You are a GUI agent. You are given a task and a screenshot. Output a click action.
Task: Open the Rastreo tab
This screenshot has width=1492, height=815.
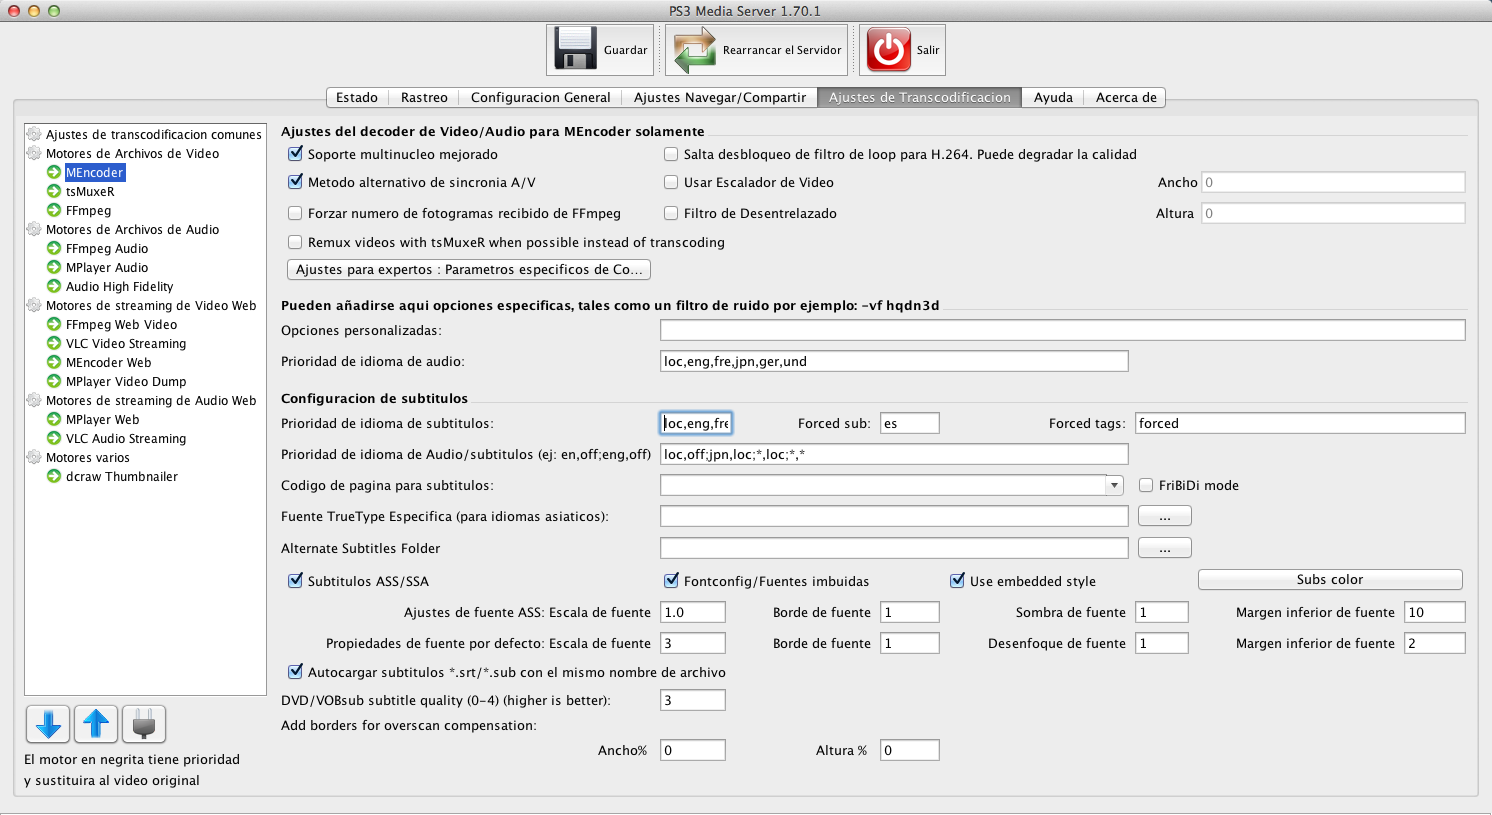point(424,97)
